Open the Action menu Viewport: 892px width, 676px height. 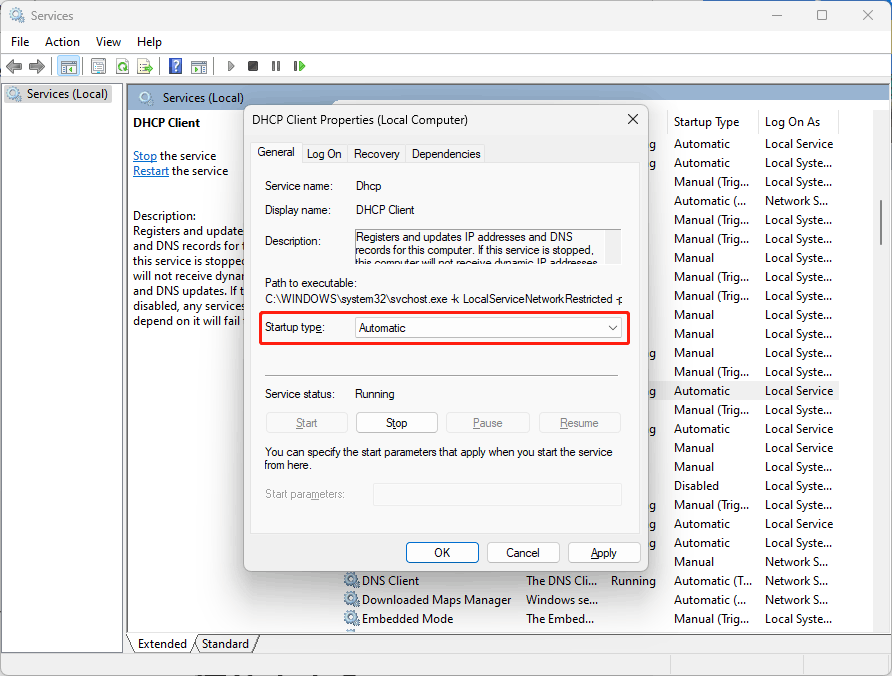coord(62,42)
